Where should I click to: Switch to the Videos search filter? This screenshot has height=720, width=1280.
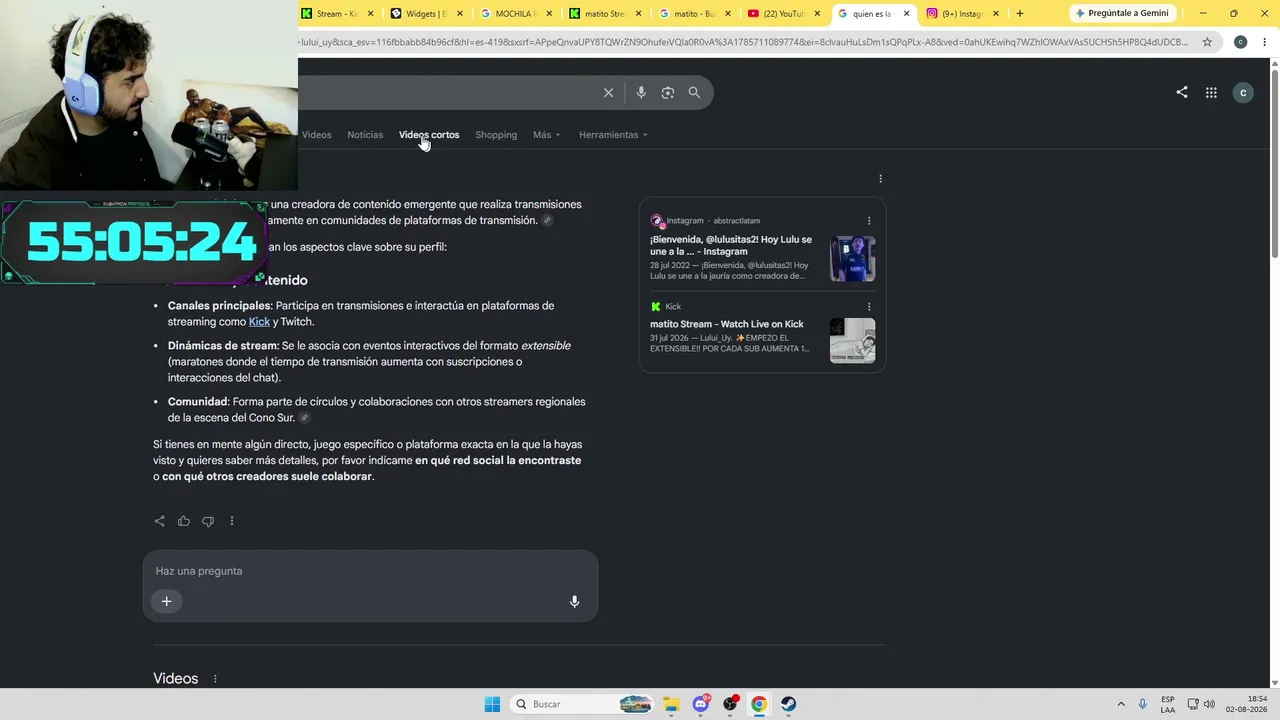(316, 135)
